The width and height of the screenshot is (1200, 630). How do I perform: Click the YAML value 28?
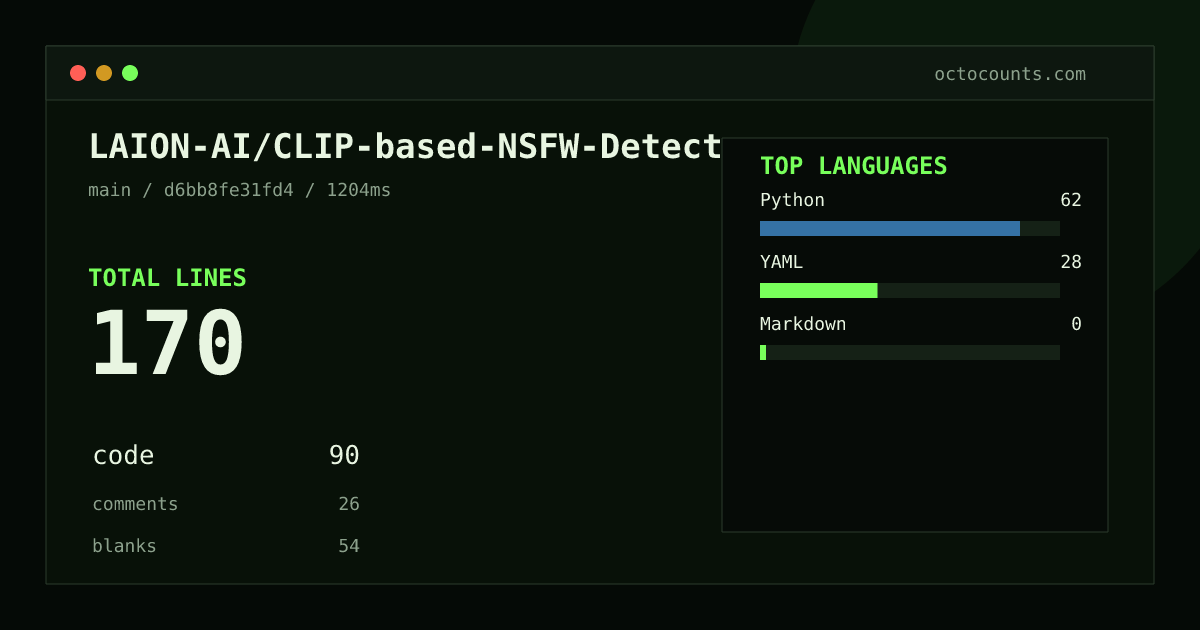pyautogui.click(x=1071, y=262)
